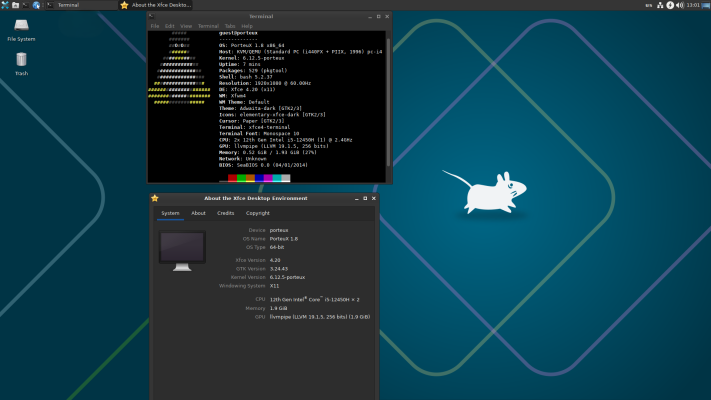Launch the file manager from the panel
The image size is (711, 400).
(15, 5)
